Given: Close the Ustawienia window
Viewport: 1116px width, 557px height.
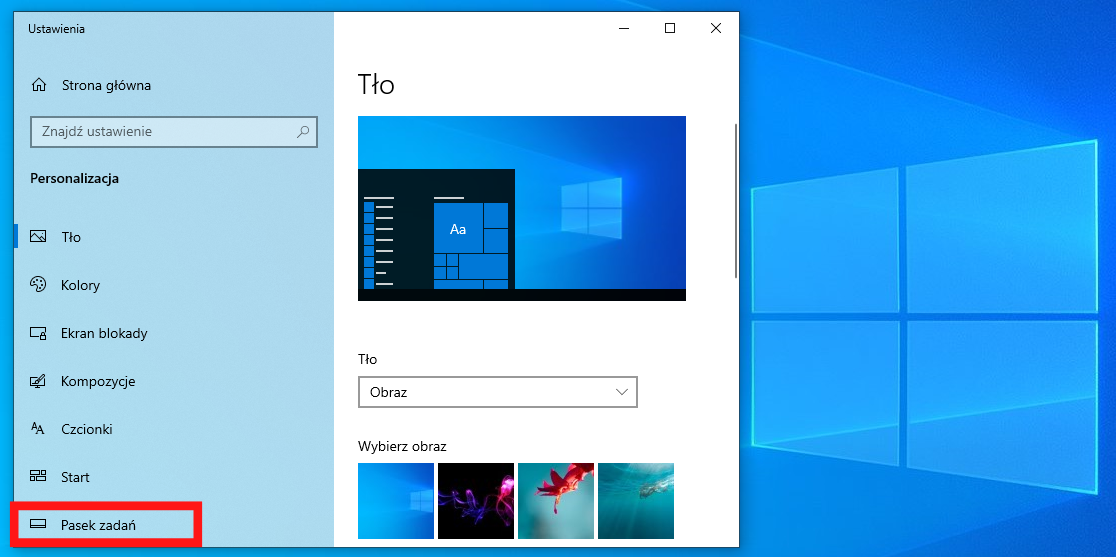Looking at the screenshot, I should pos(716,28).
